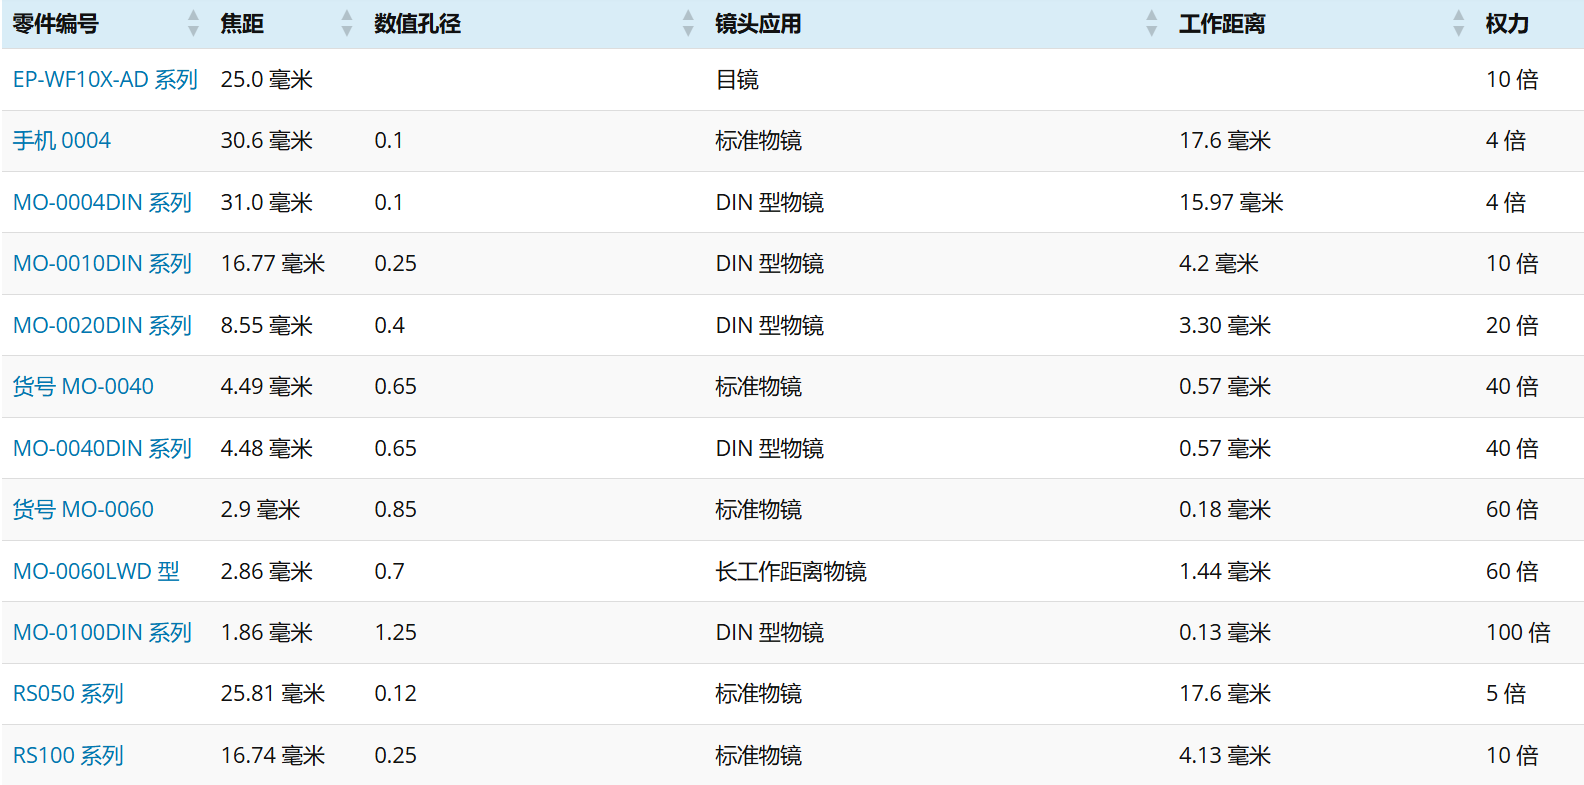
Task: Open 货号 MO-0040 link
Action: tap(83, 386)
